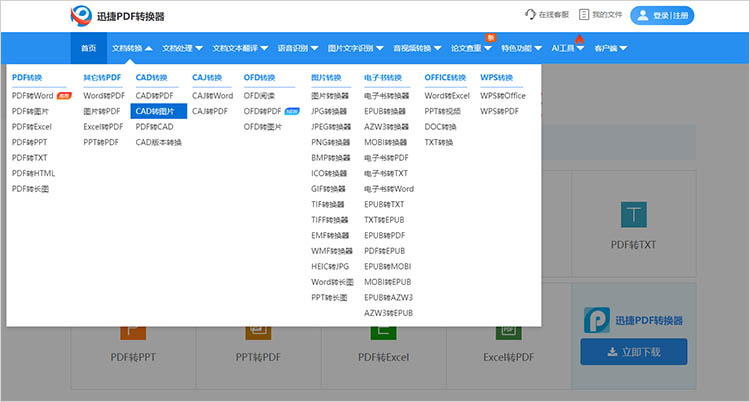The image size is (750, 402).
Task: Choose 图片转PDF menu entry
Action: point(101,111)
